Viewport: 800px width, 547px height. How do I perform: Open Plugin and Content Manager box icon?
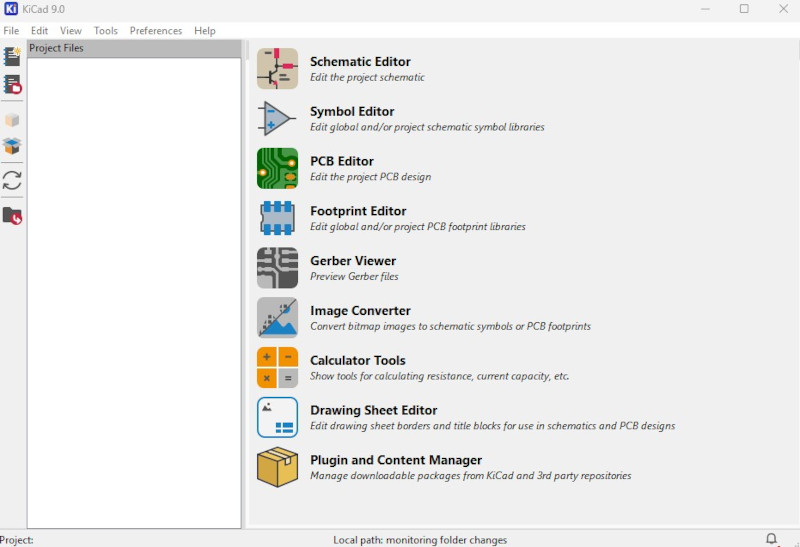(277, 467)
